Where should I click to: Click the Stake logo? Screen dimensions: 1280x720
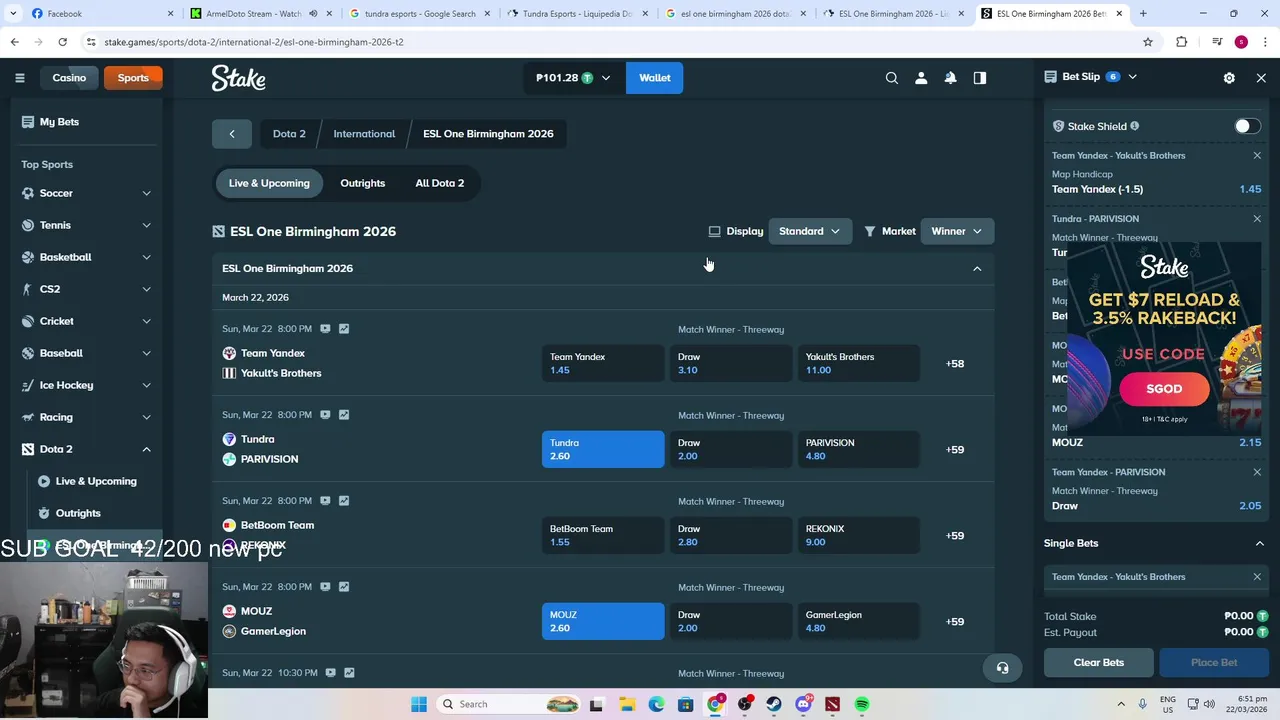pos(238,77)
